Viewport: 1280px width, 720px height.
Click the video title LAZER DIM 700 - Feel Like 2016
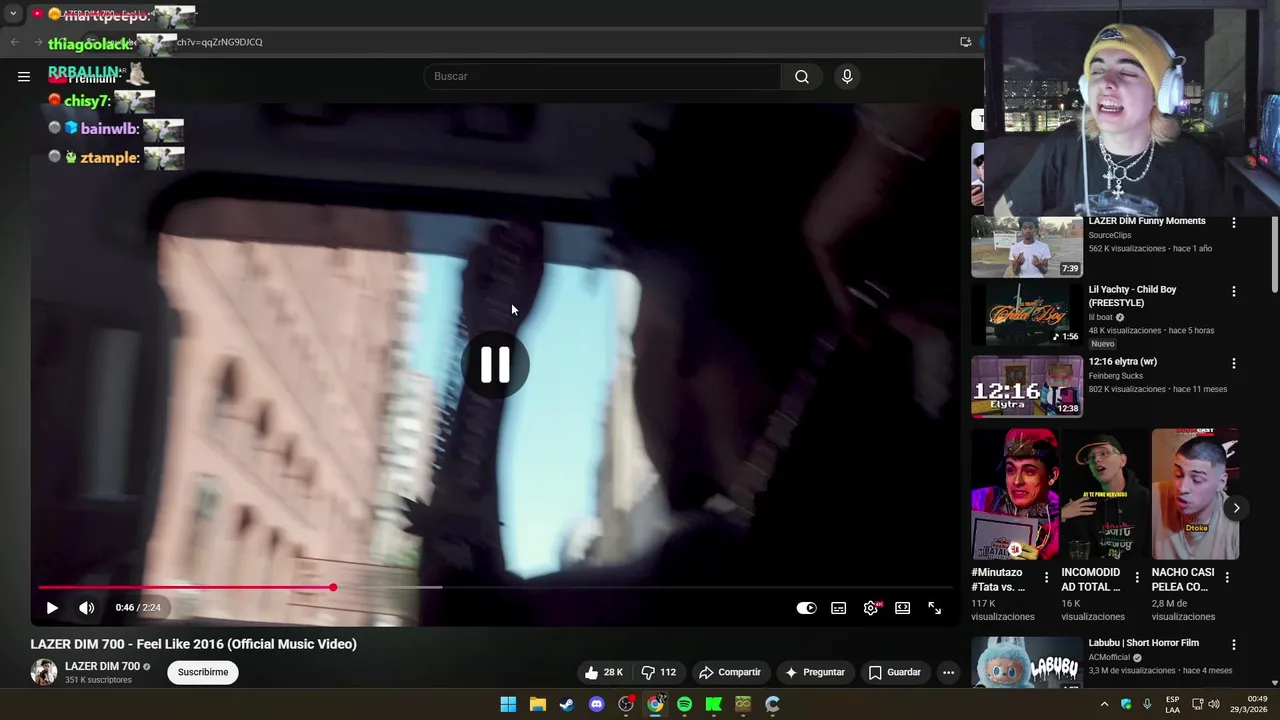(193, 644)
